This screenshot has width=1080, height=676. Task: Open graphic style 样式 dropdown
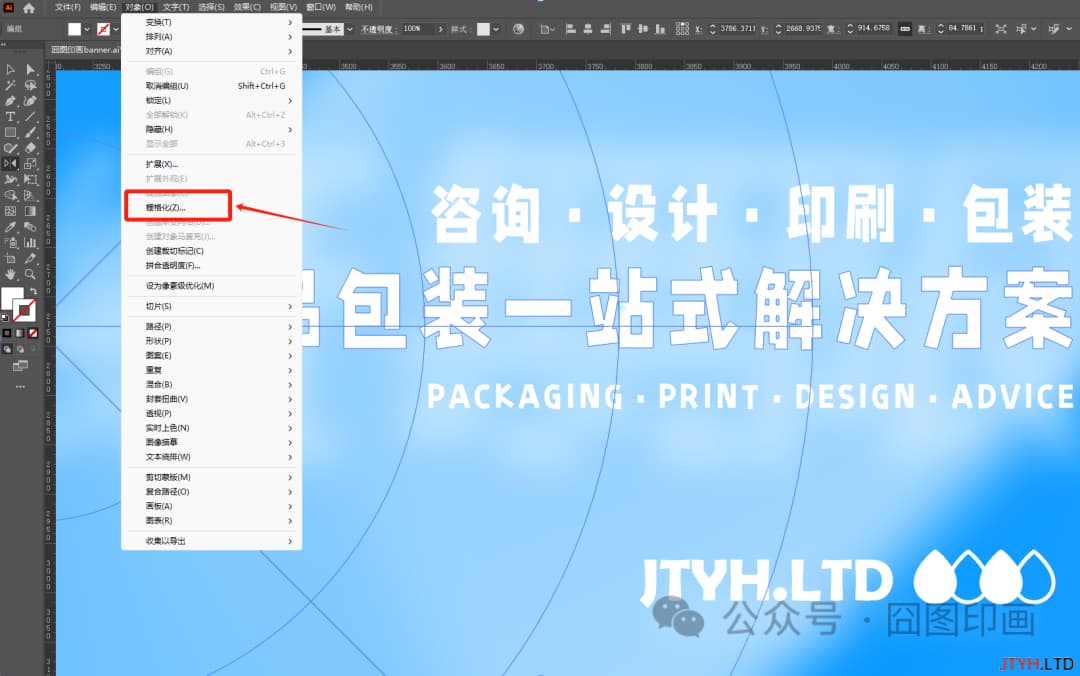click(495, 29)
